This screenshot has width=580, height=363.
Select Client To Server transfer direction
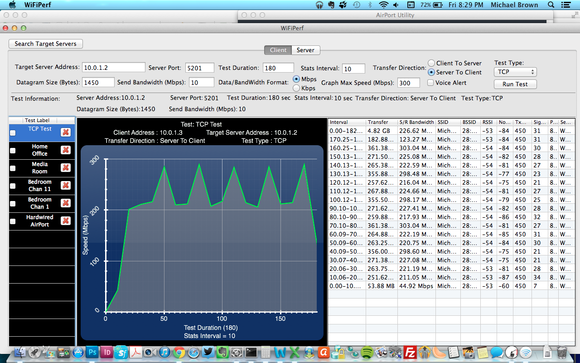[431, 63]
